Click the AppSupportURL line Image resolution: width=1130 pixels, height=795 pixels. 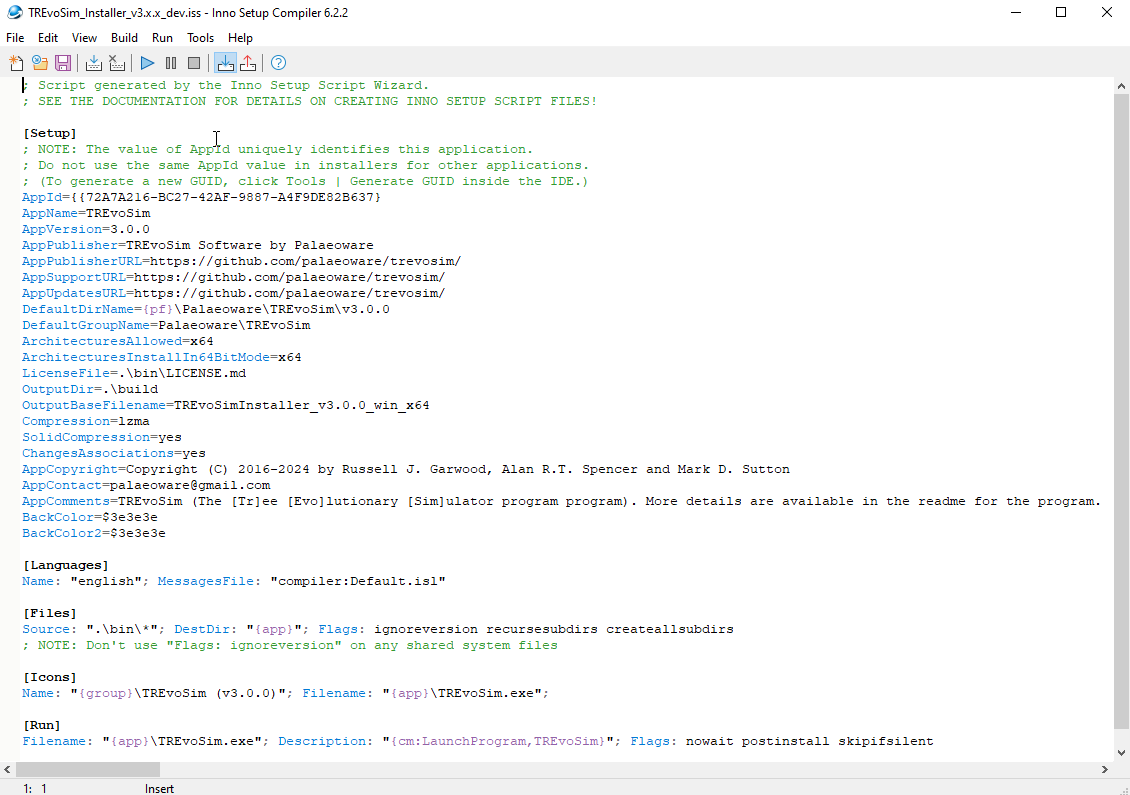click(233, 277)
